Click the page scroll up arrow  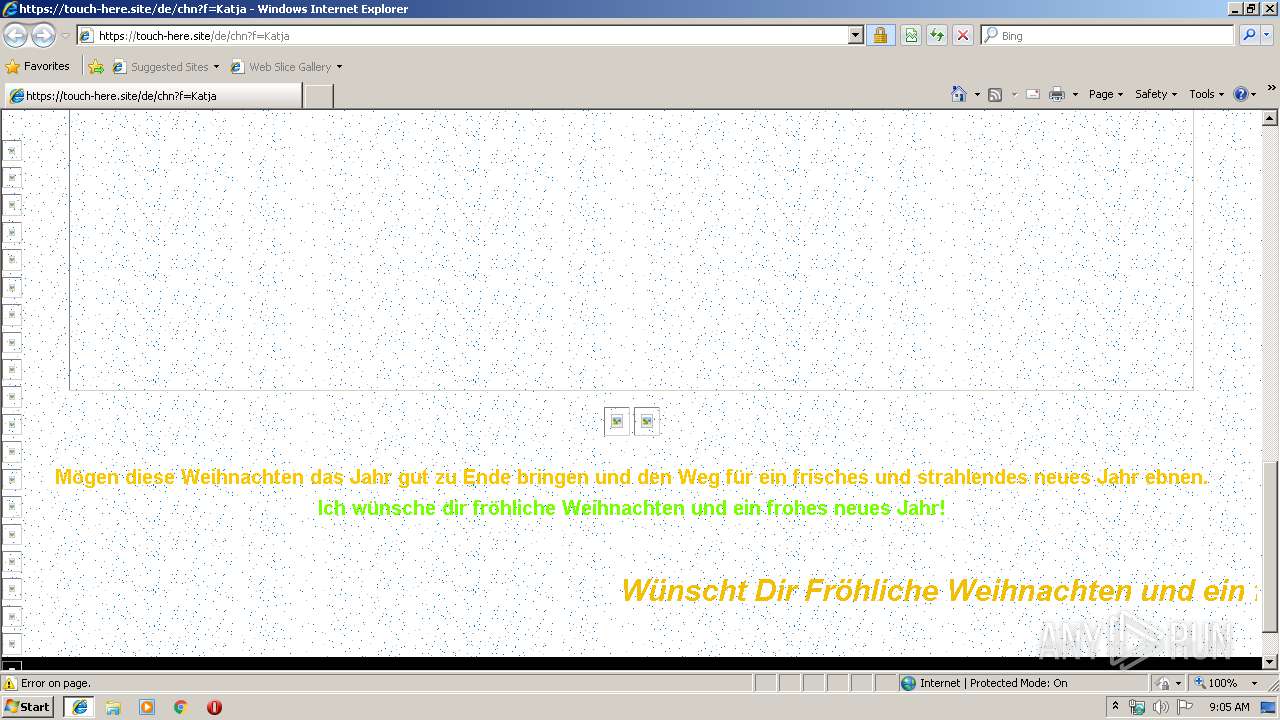[x=1270, y=119]
